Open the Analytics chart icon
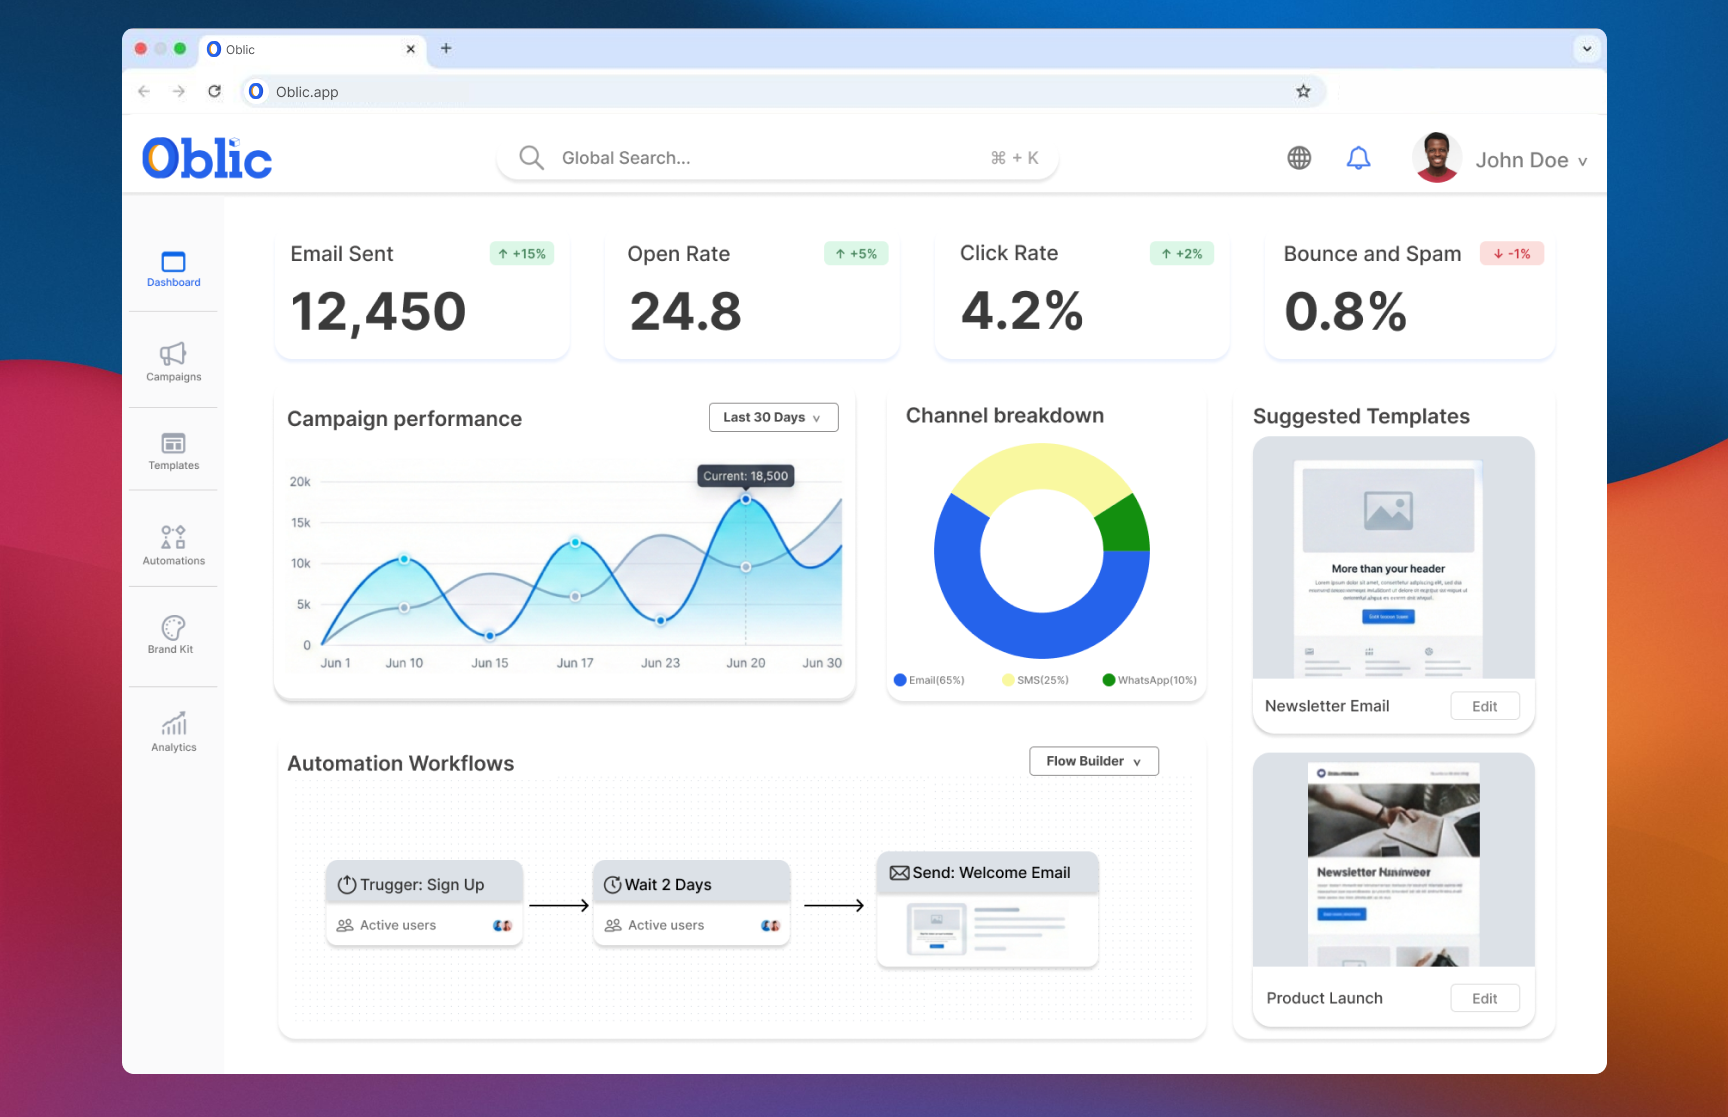Screen dimensions: 1728x1117 click(x=174, y=723)
